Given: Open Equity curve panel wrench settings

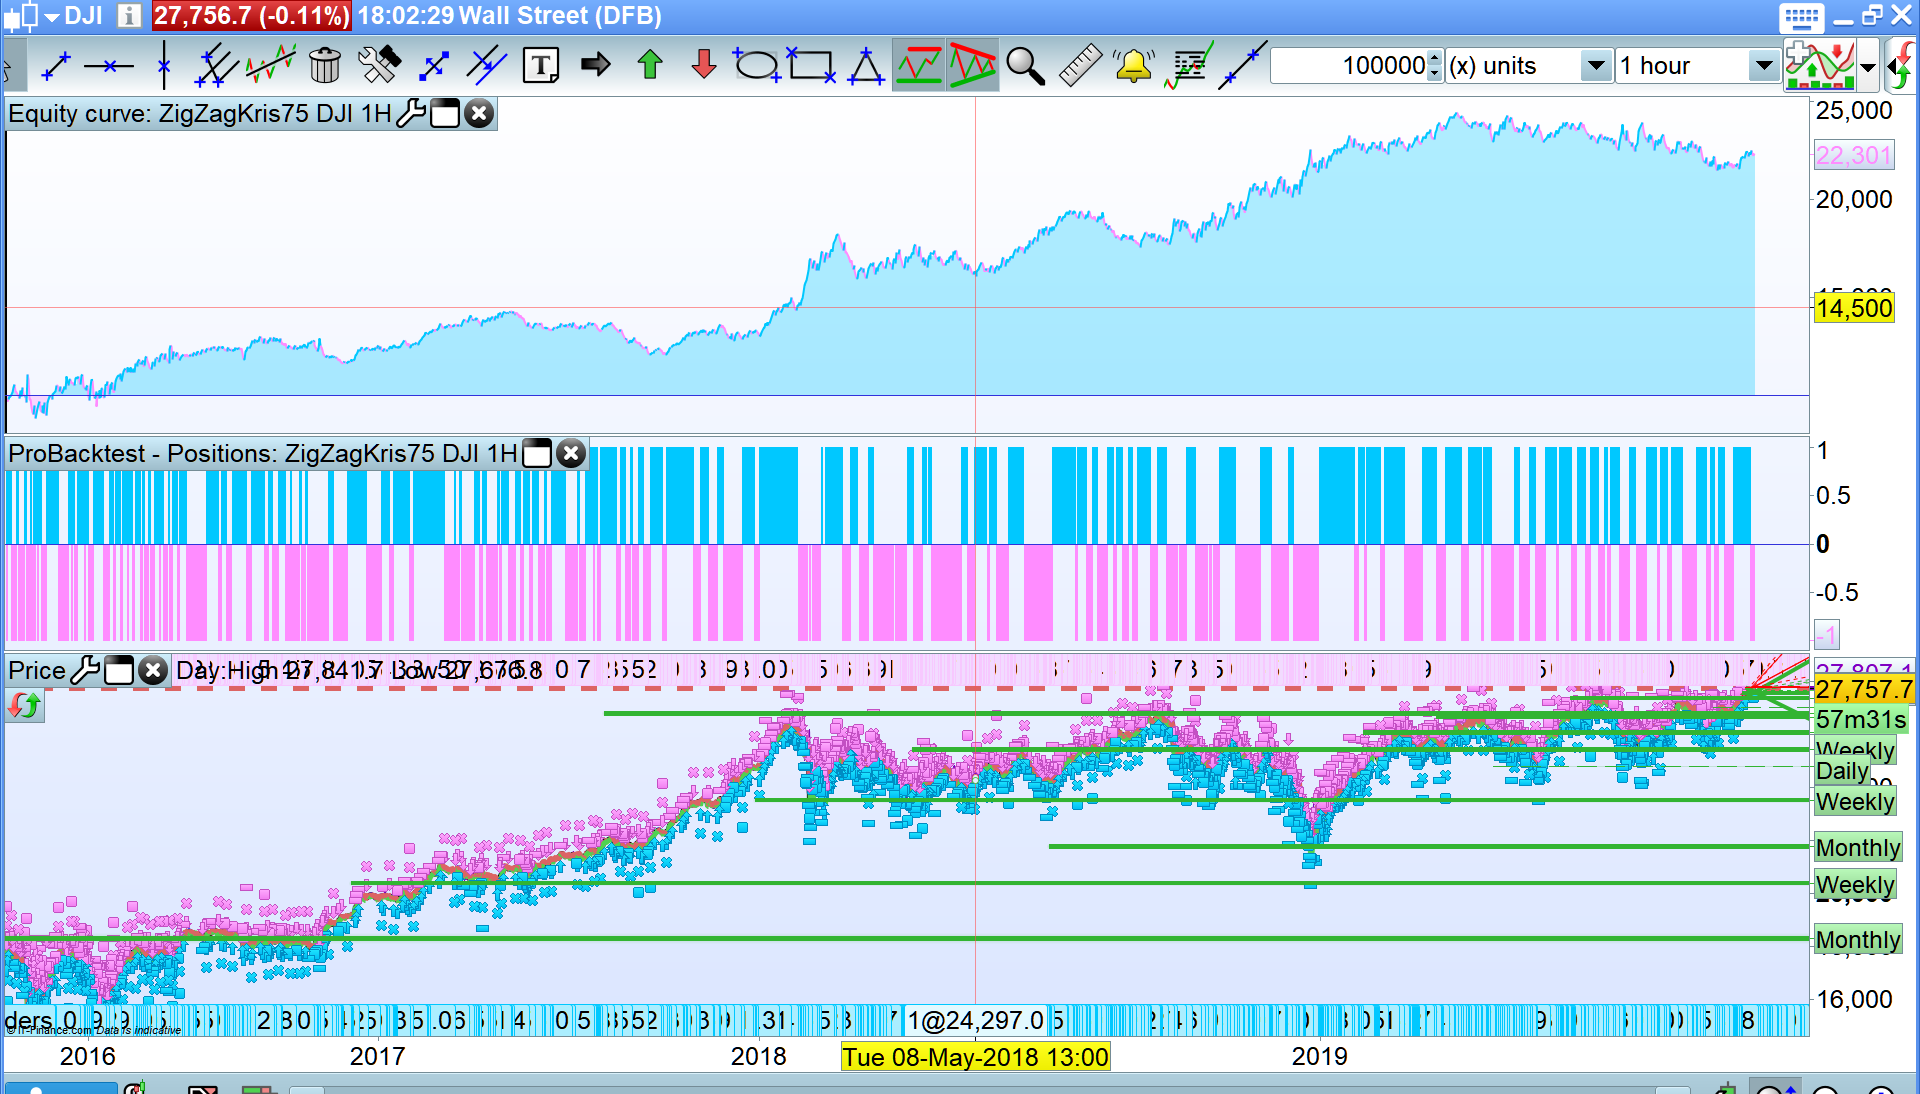Looking at the screenshot, I should tap(410, 114).
